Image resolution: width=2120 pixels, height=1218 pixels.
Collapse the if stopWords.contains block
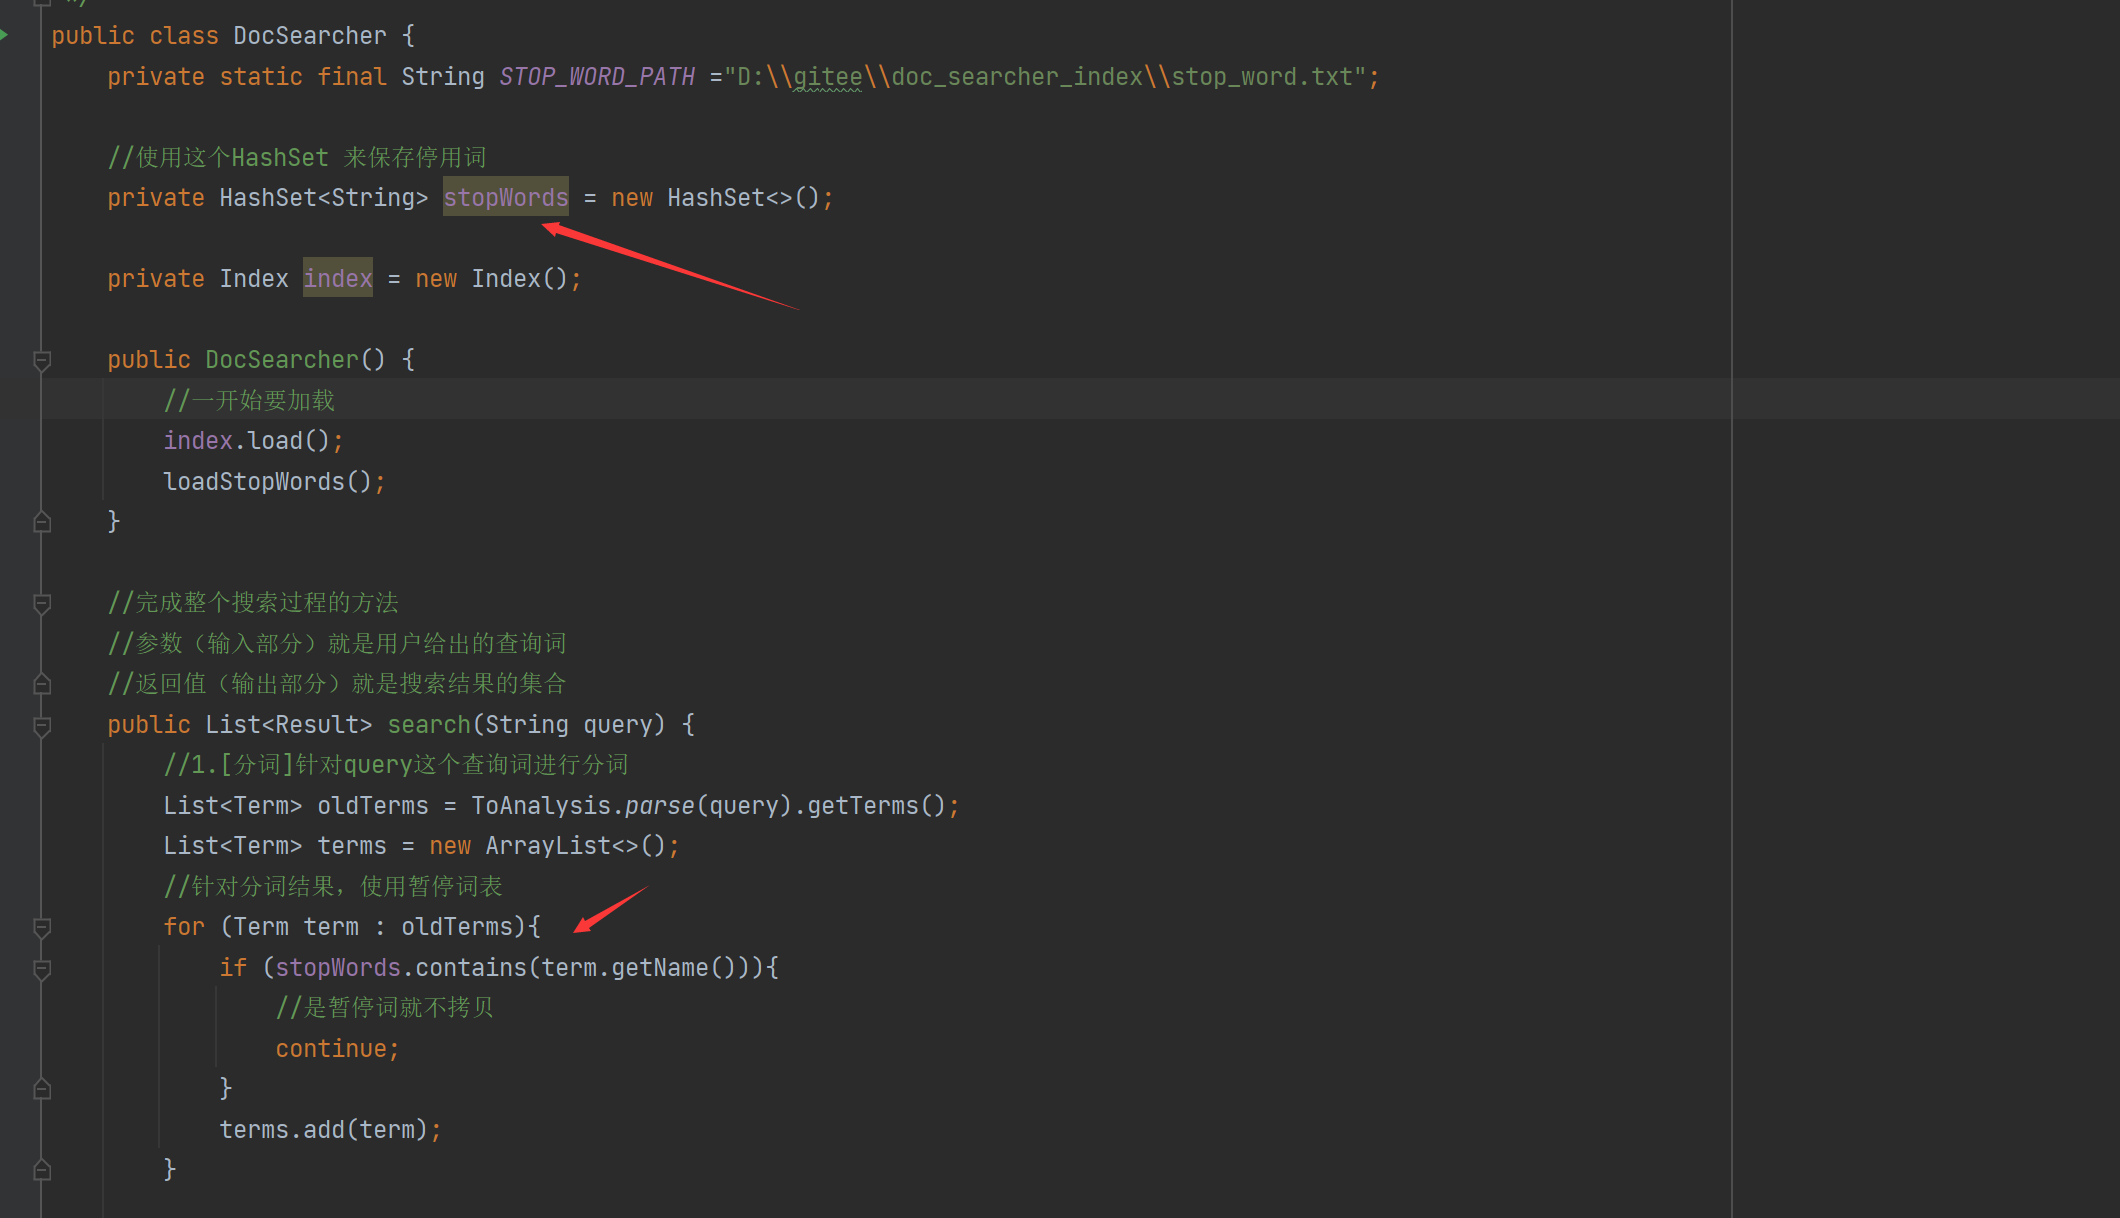coord(42,968)
